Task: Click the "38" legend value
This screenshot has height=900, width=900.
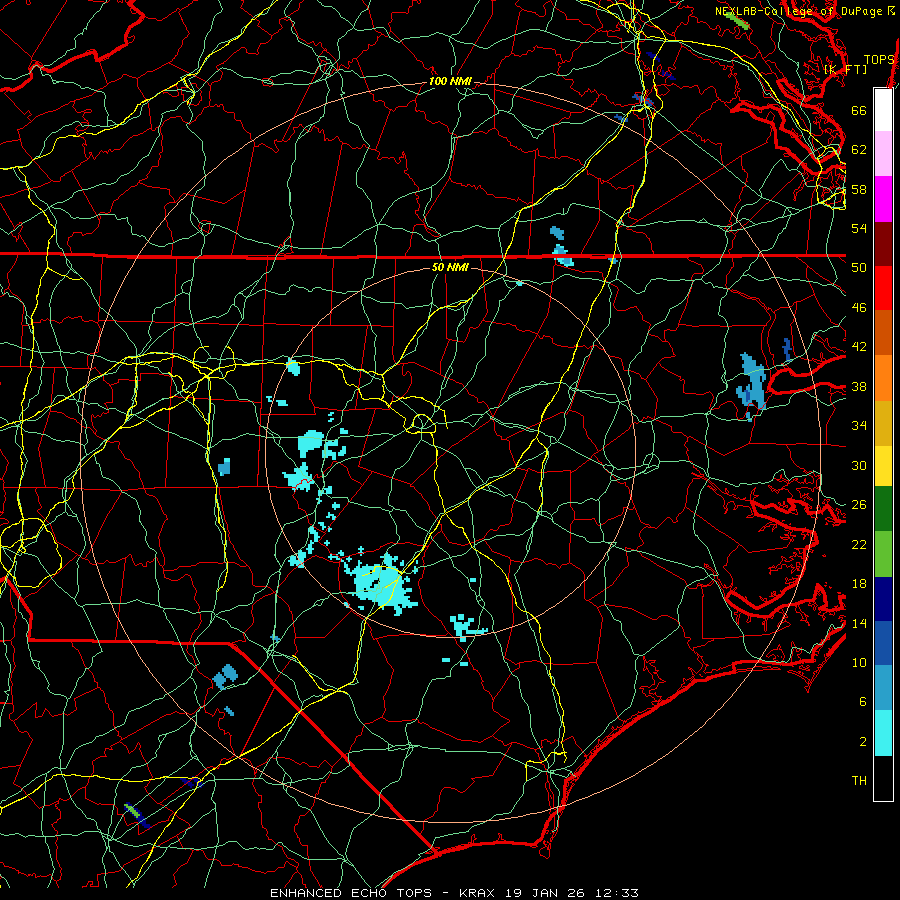Action: [x=859, y=386]
